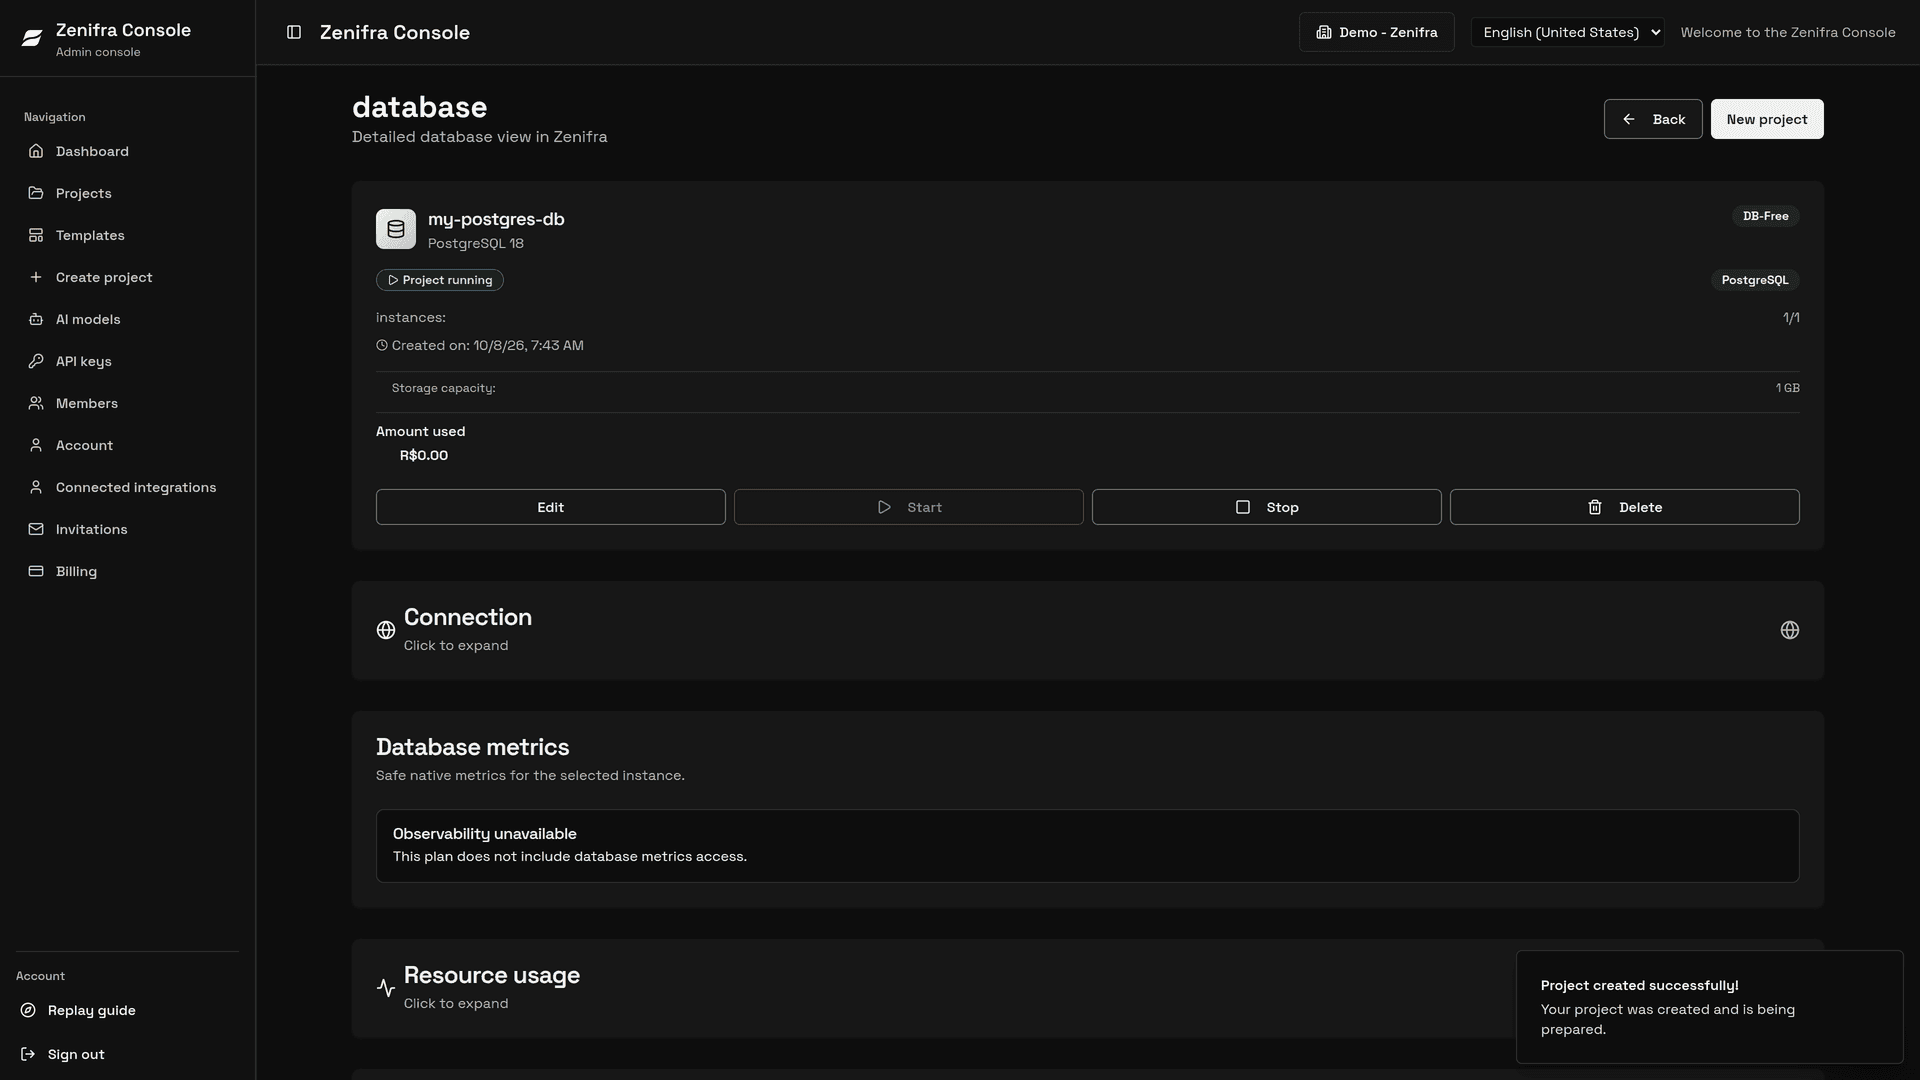Toggle the sidebar panel icon

294,32
